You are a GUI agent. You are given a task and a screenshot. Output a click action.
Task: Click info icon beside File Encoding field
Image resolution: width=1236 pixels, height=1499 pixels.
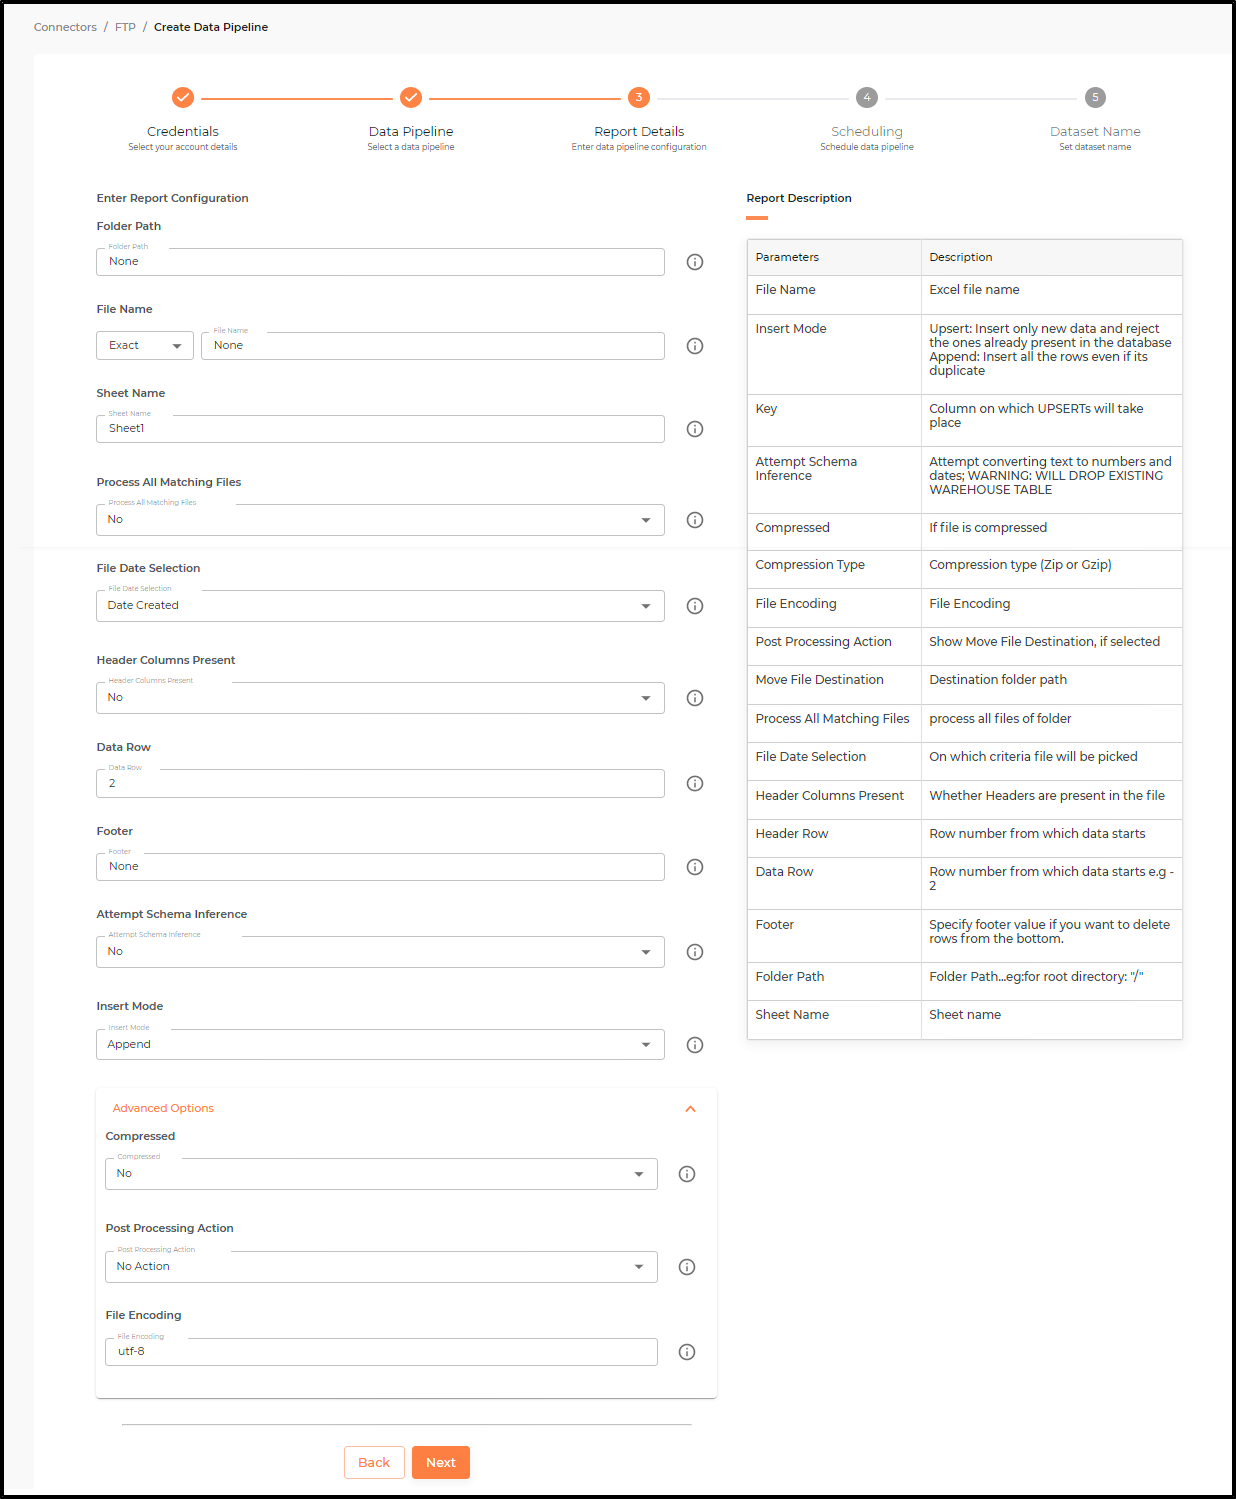point(687,1352)
